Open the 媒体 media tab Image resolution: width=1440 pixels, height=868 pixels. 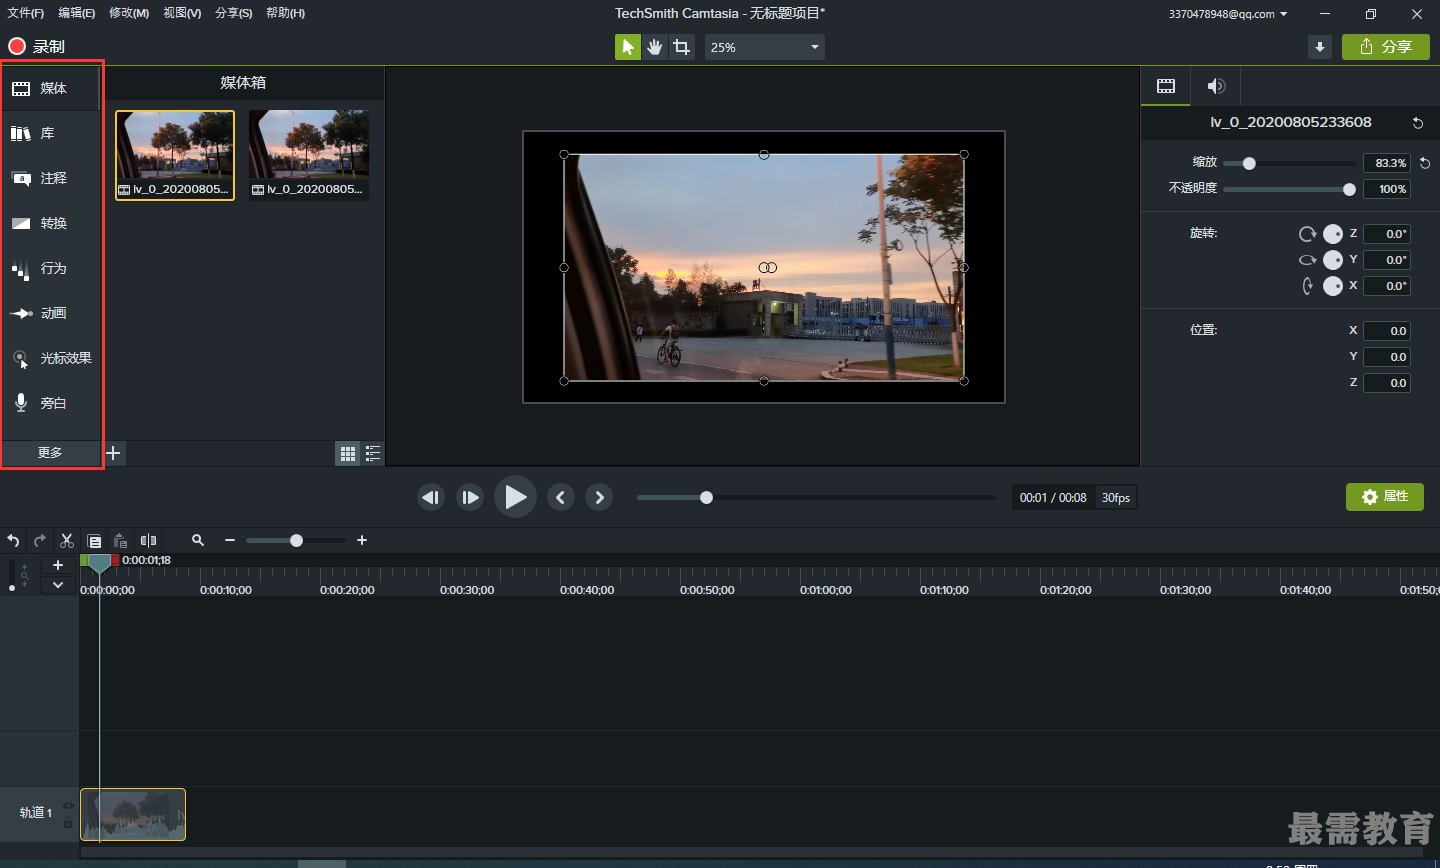click(51, 88)
